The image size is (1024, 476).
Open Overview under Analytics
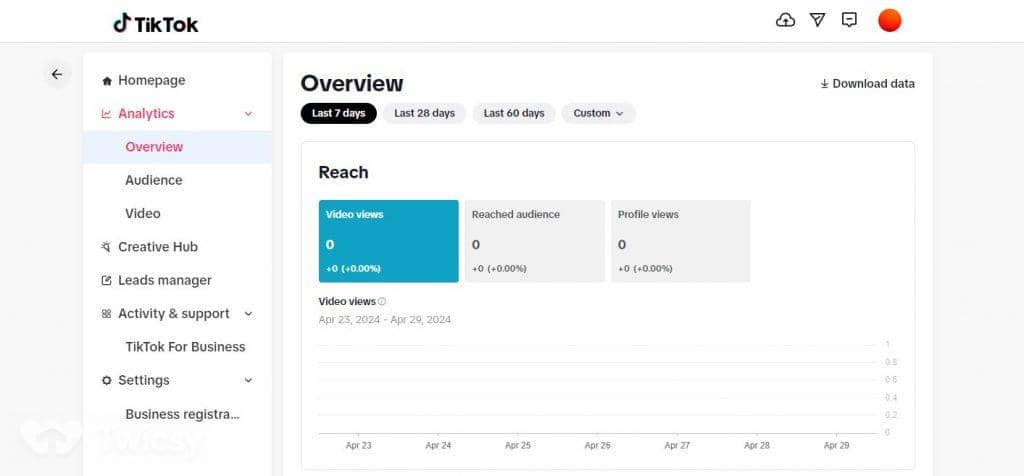(x=177, y=147)
